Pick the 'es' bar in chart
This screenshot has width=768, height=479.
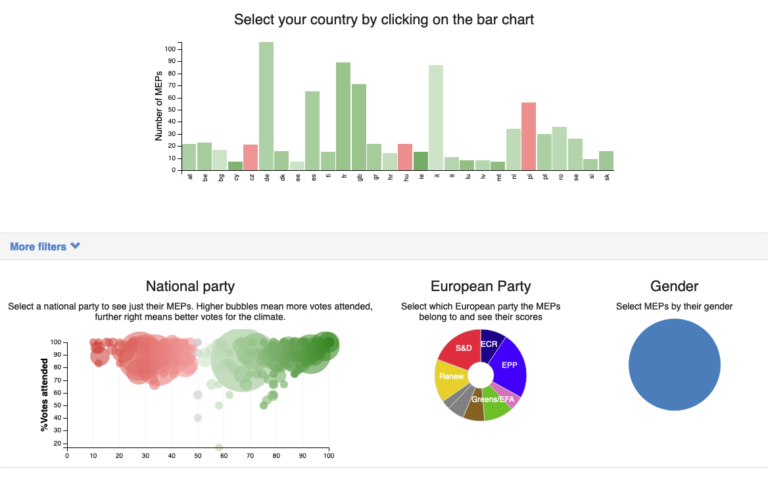[x=312, y=131]
